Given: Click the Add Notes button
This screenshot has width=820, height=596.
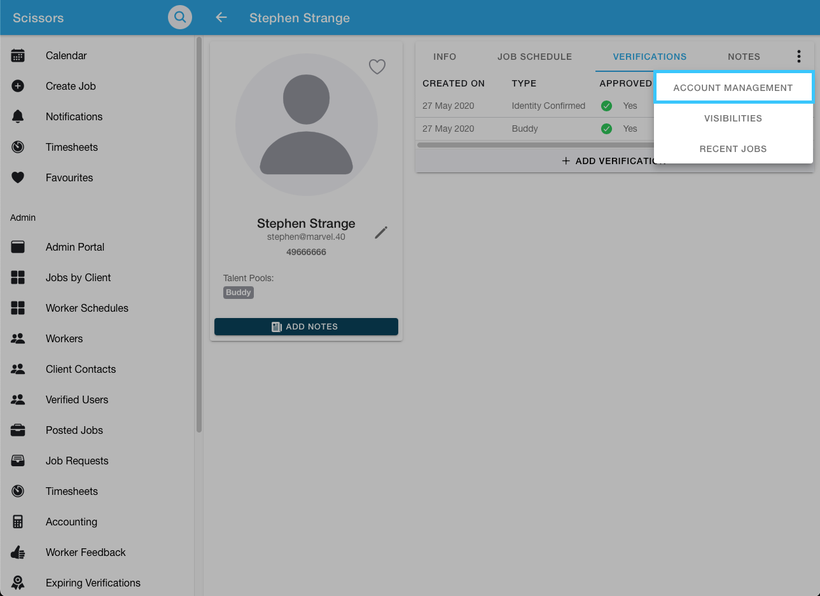Looking at the screenshot, I should pyautogui.click(x=306, y=327).
